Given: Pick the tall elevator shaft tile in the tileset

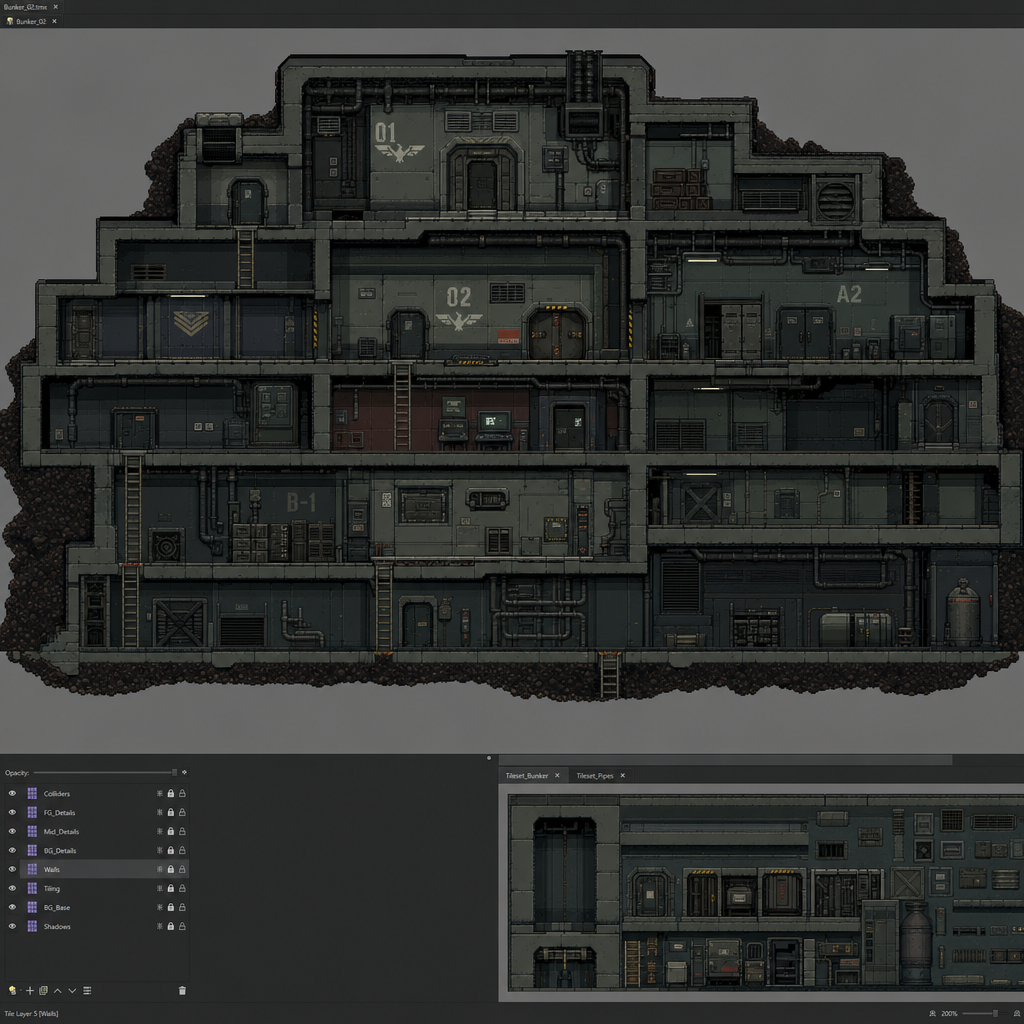Looking at the screenshot, I should (564, 872).
